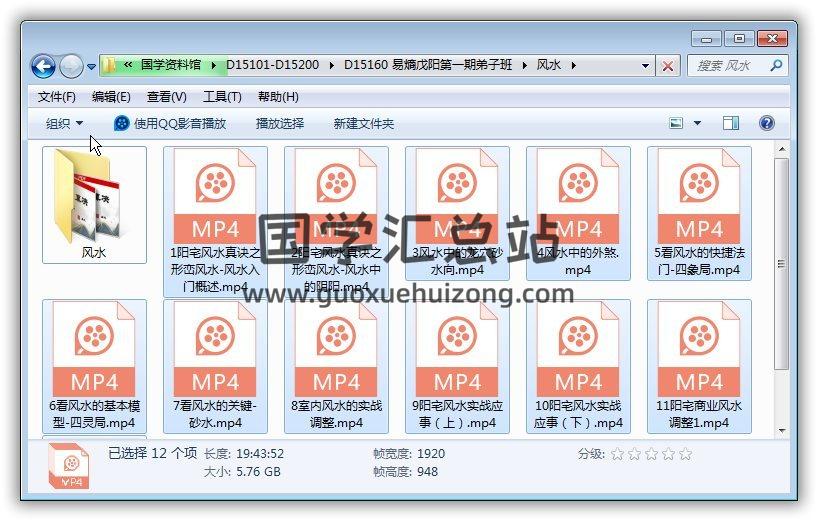Toggle the preview pane icon
Image resolution: width=818 pixels, height=521 pixels.
pos(730,124)
